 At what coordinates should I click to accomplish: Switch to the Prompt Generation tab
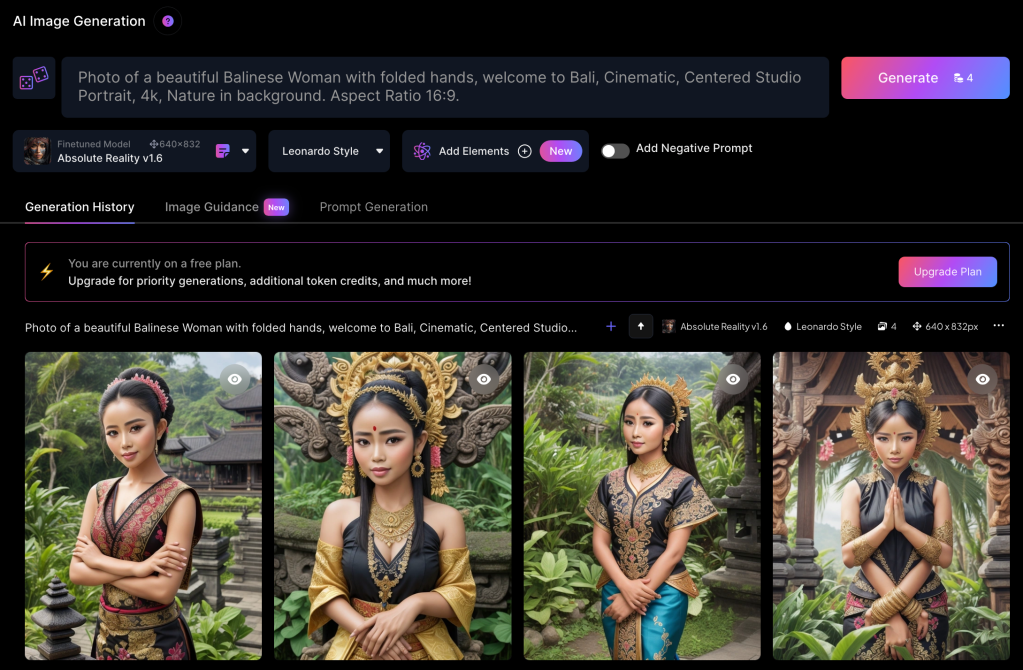point(373,207)
